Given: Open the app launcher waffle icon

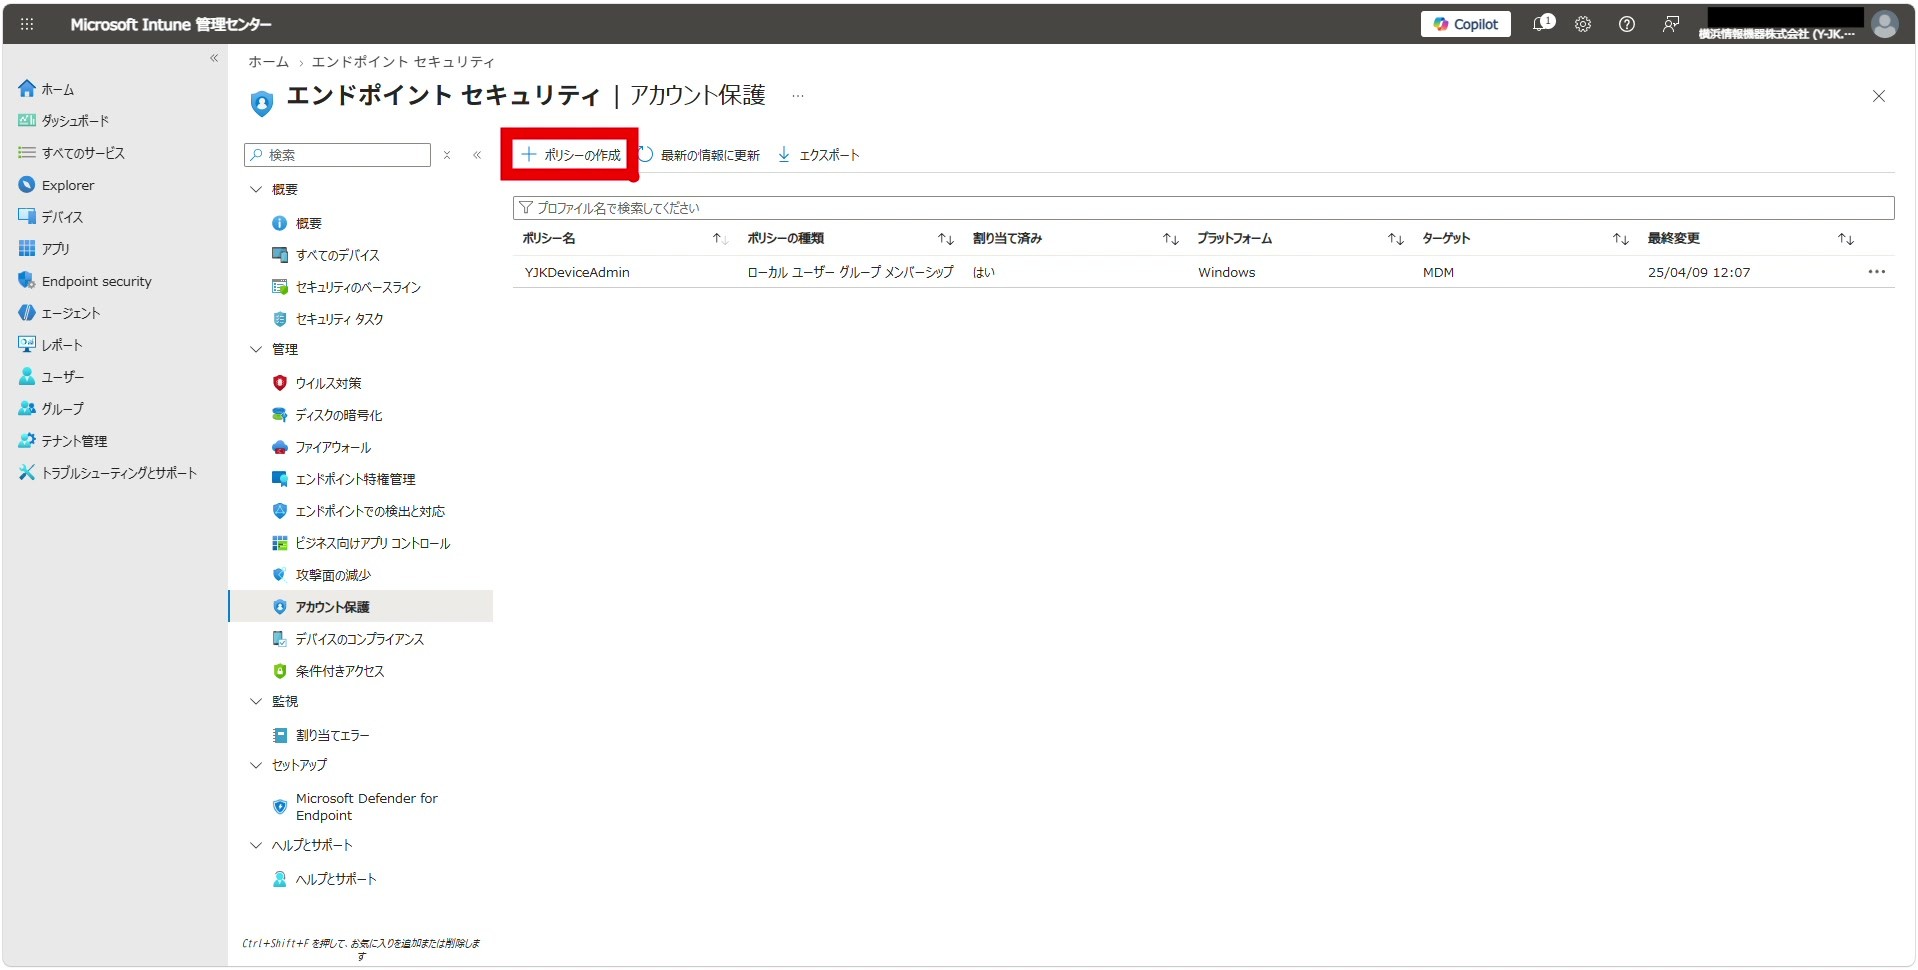Looking at the screenshot, I should coord(27,24).
